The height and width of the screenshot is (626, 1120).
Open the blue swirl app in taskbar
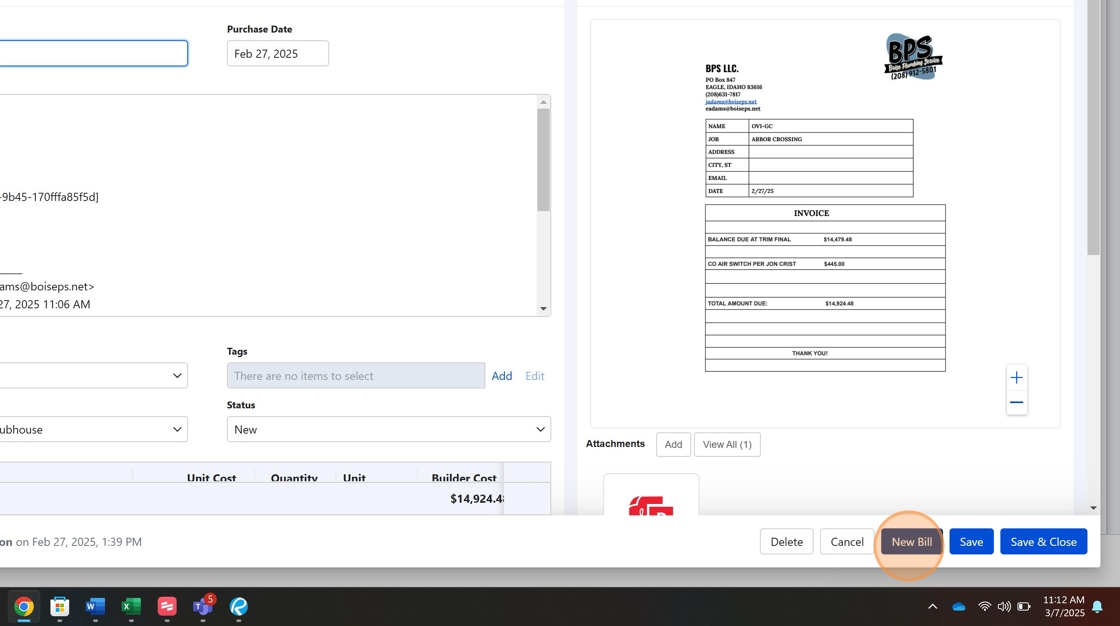(239, 607)
